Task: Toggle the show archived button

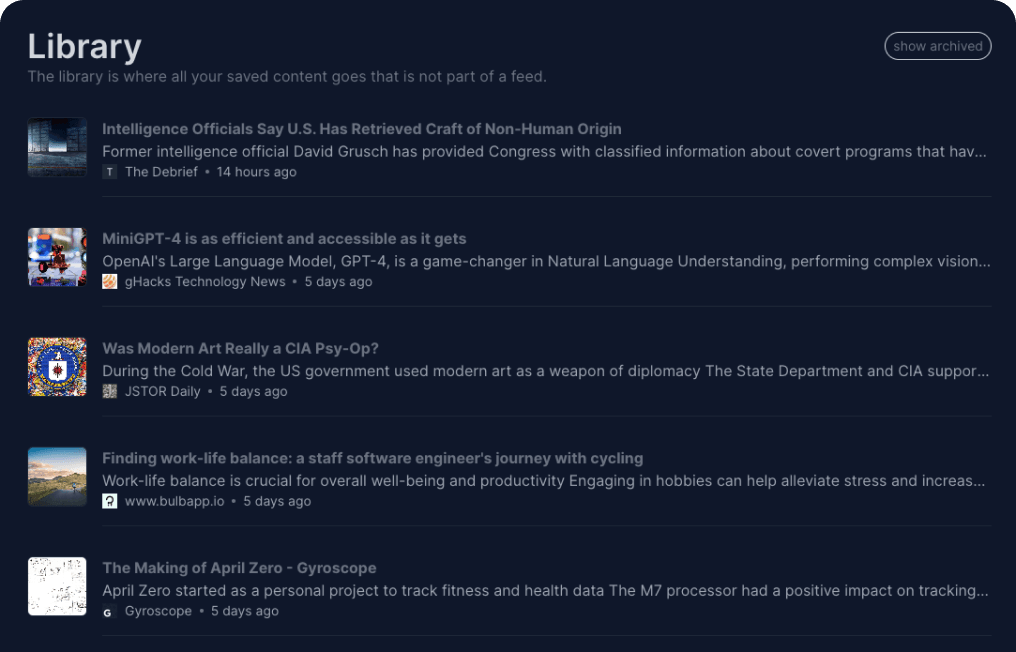Action: coord(937,46)
